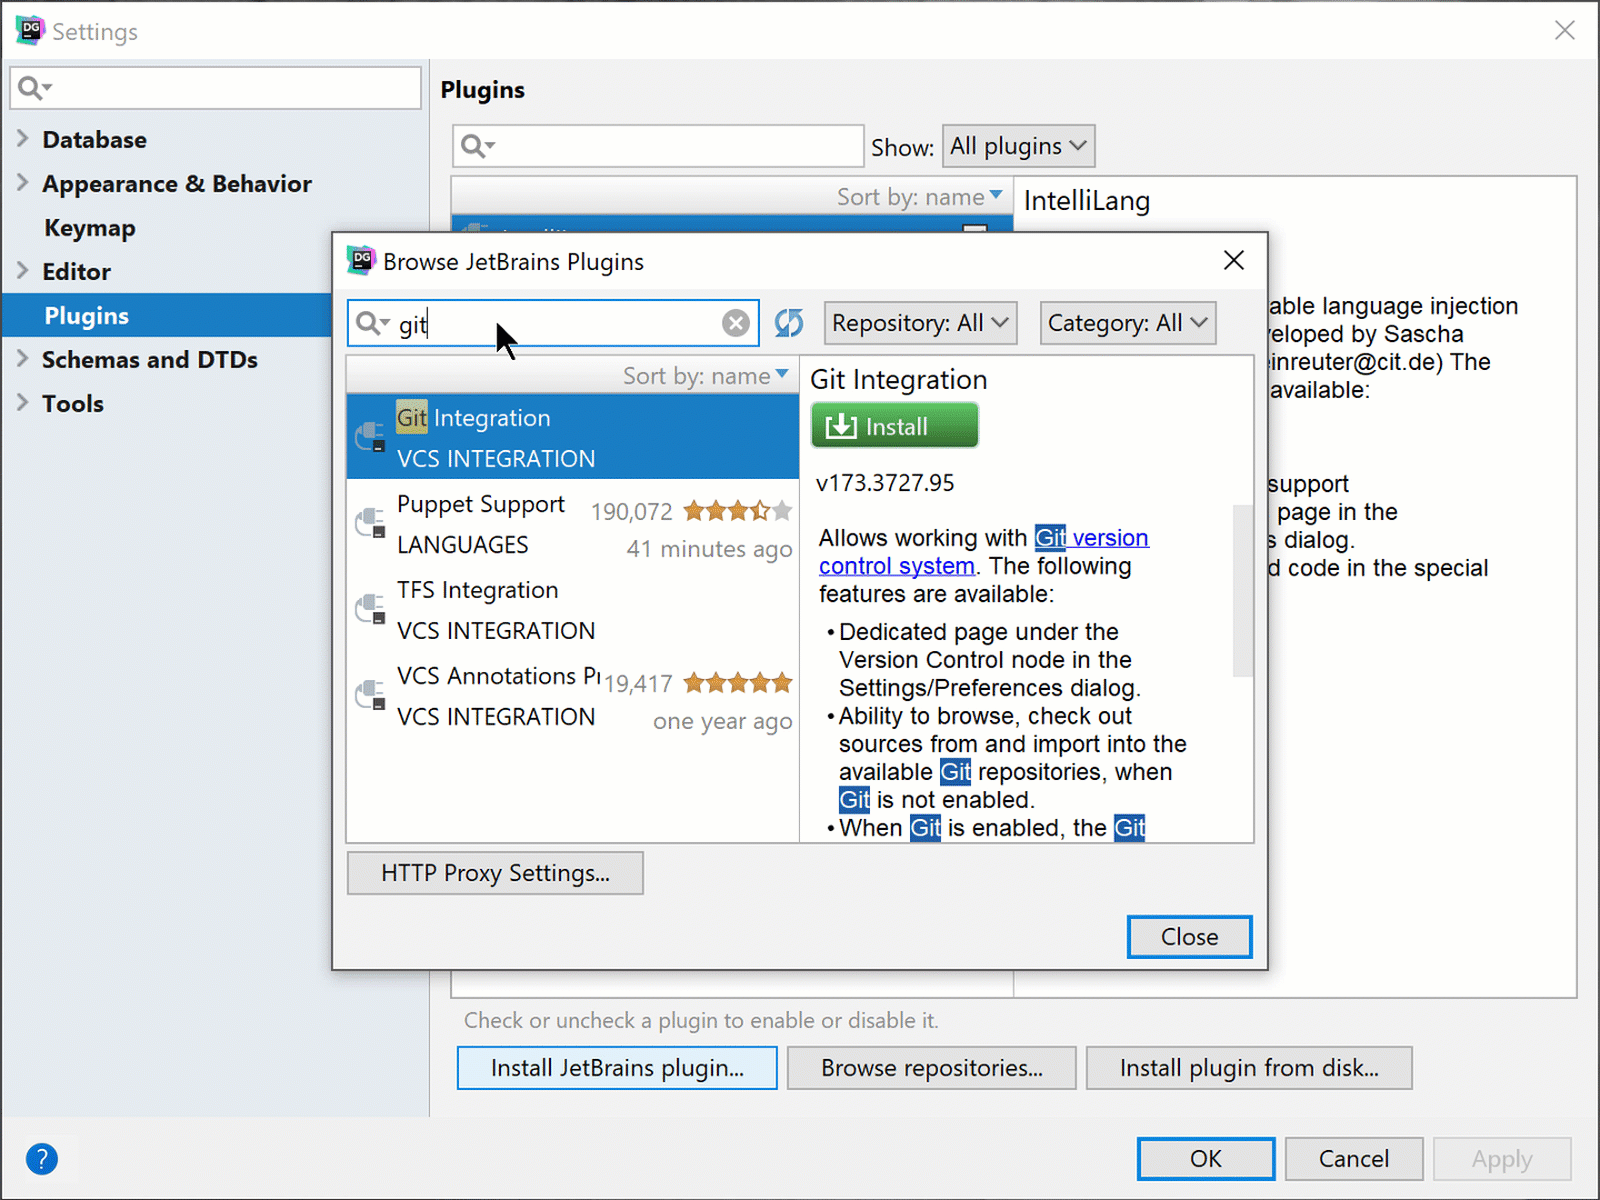Screen dimensions: 1600x1200
Task: Click Cancel in Settings window
Action: pos(1353,1158)
